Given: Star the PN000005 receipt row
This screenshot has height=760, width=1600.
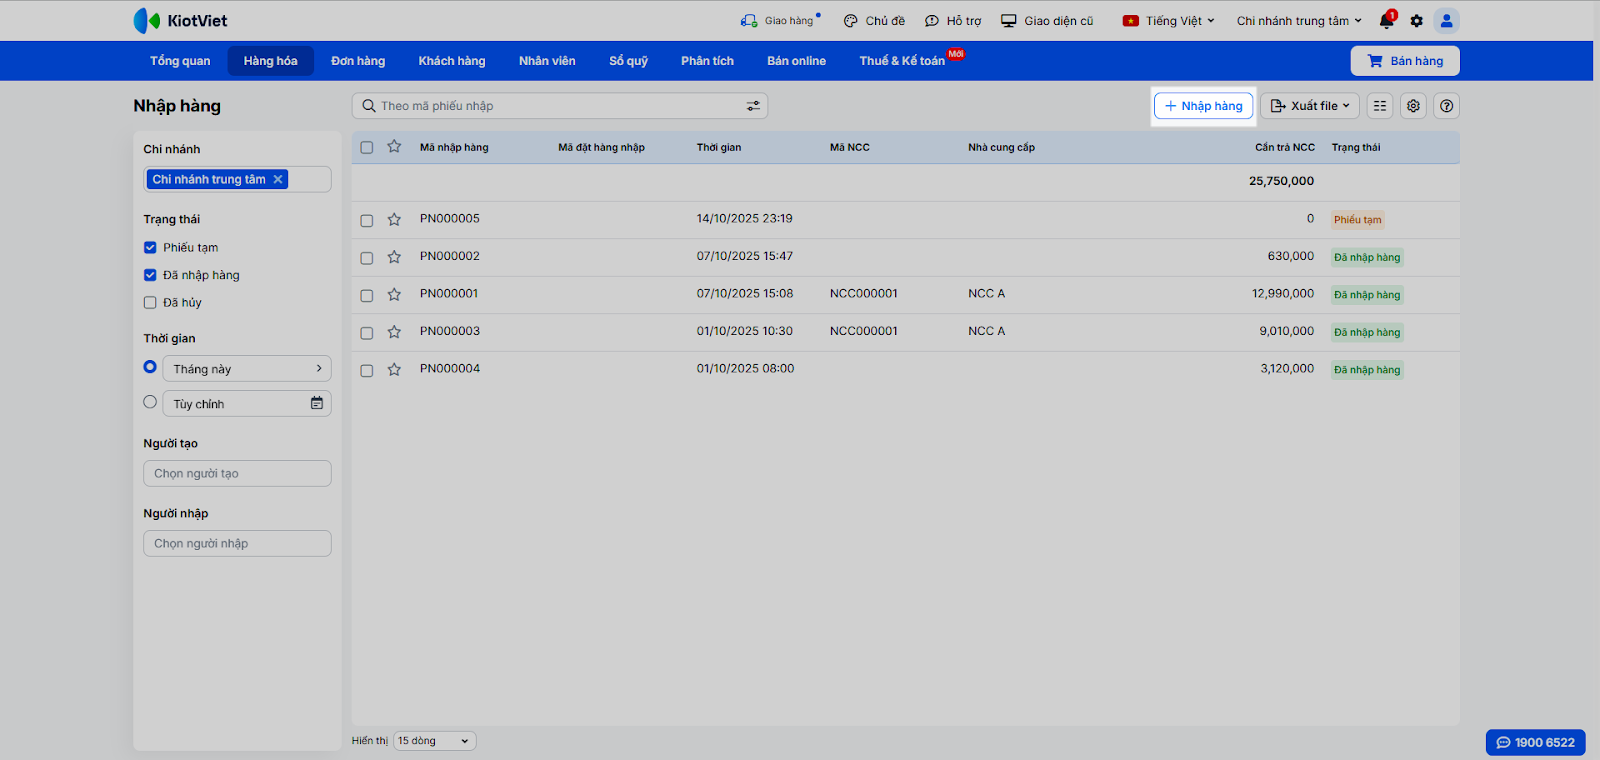Looking at the screenshot, I should point(394,220).
